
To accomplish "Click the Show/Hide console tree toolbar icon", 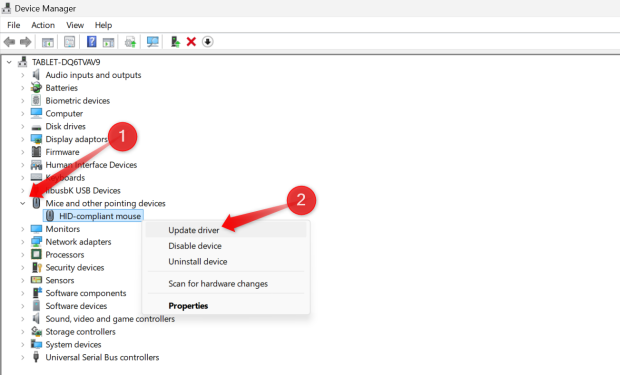I will 48,42.
